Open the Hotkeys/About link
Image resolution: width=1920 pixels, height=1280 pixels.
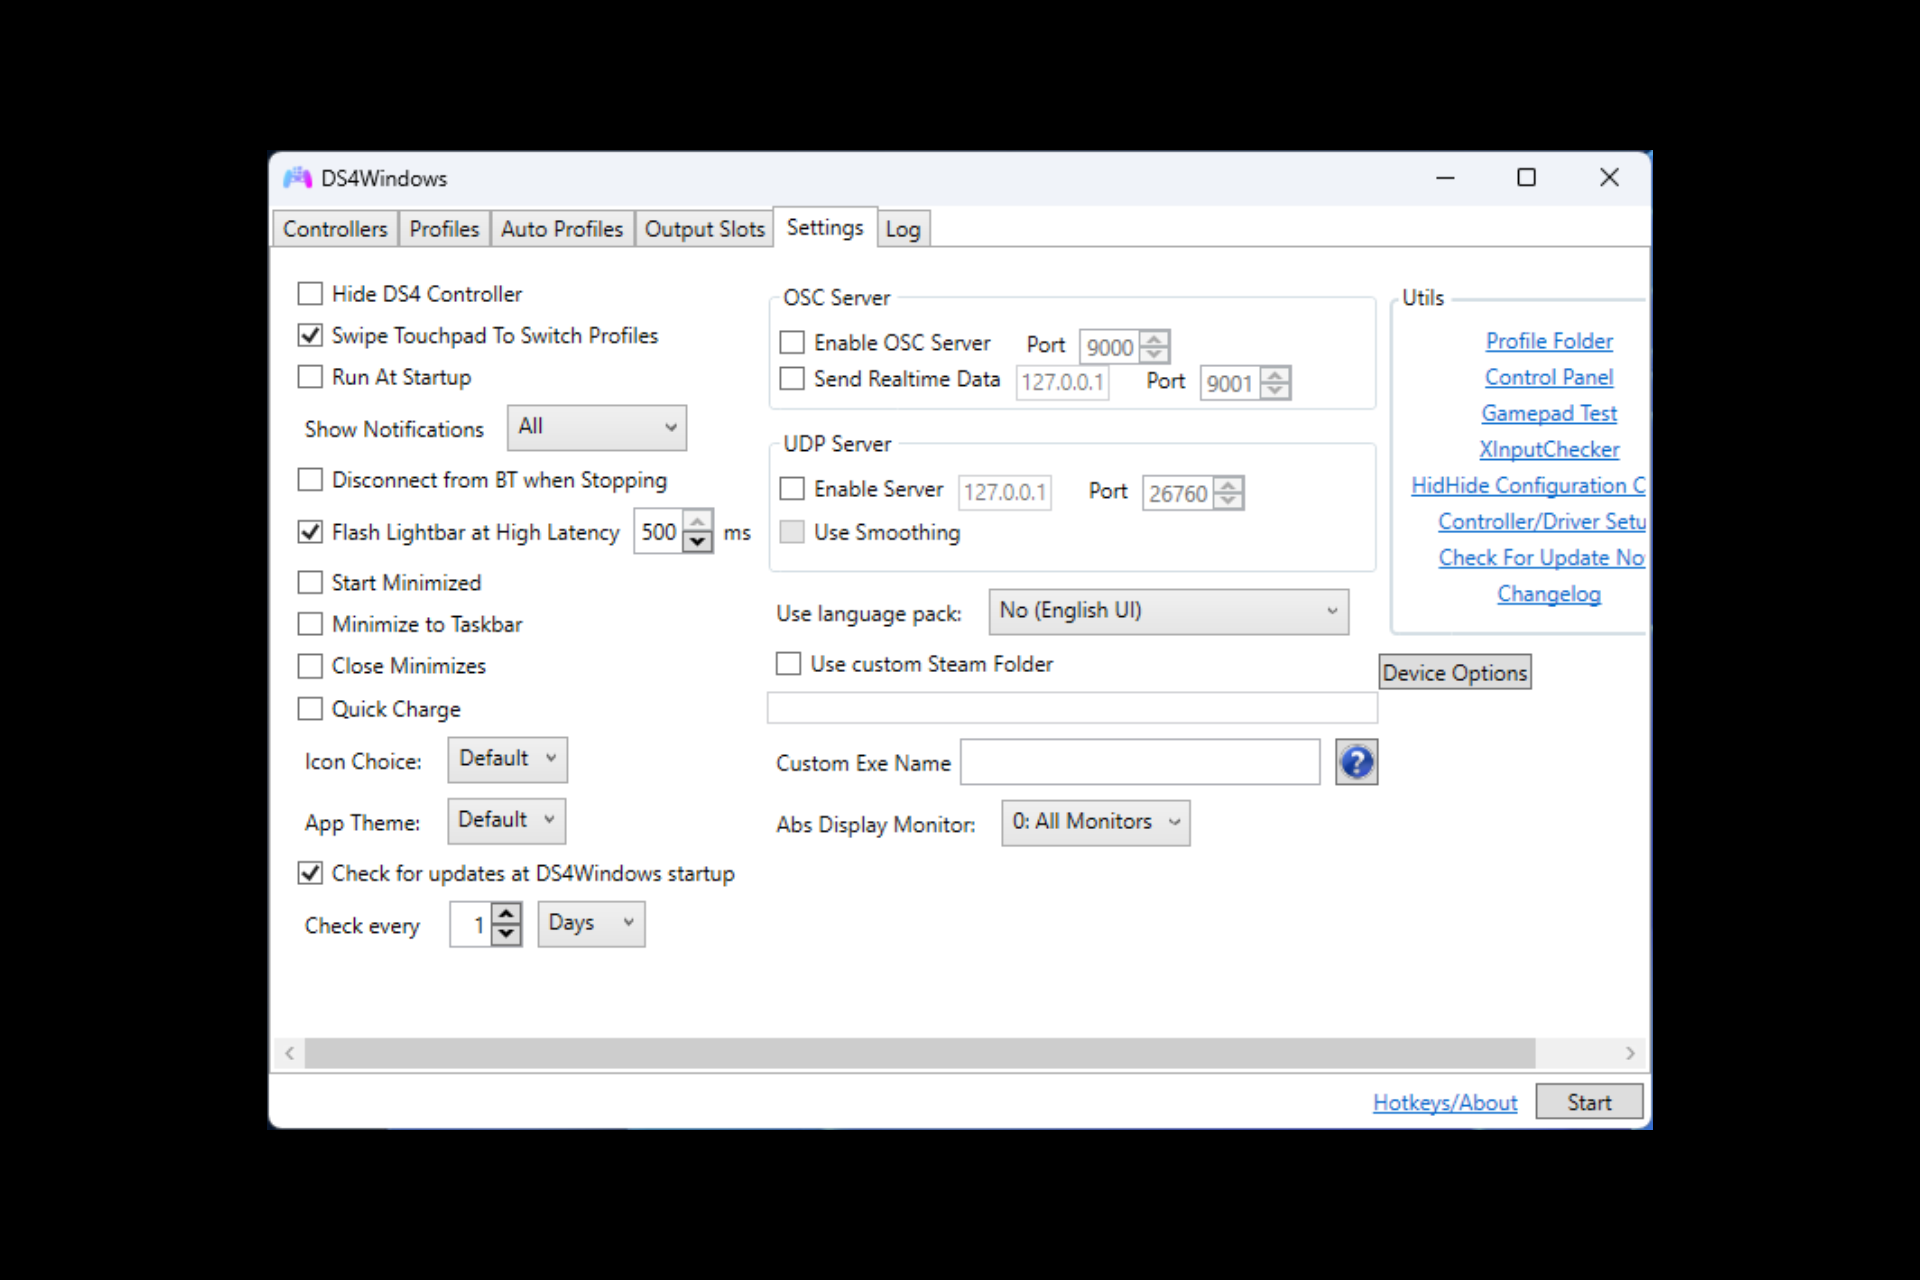point(1444,1102)
